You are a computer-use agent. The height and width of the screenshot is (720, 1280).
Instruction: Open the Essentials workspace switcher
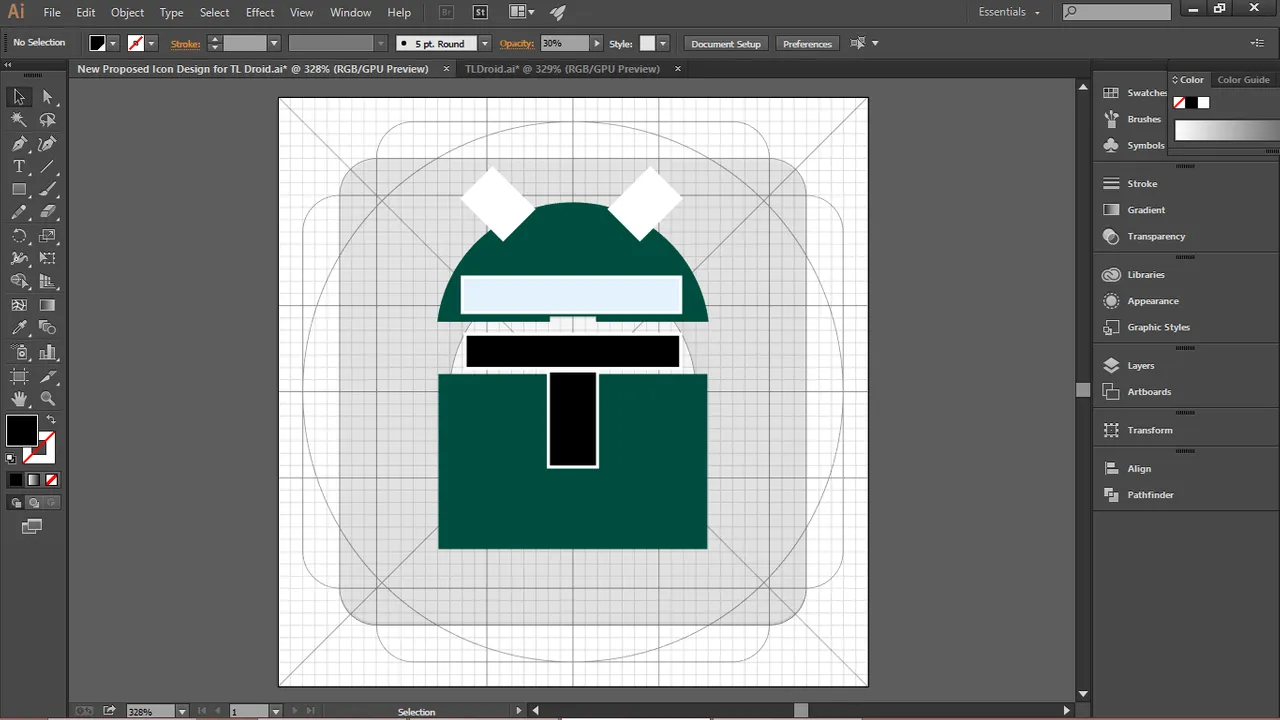pyautogui.click(x=1009, y=12)
